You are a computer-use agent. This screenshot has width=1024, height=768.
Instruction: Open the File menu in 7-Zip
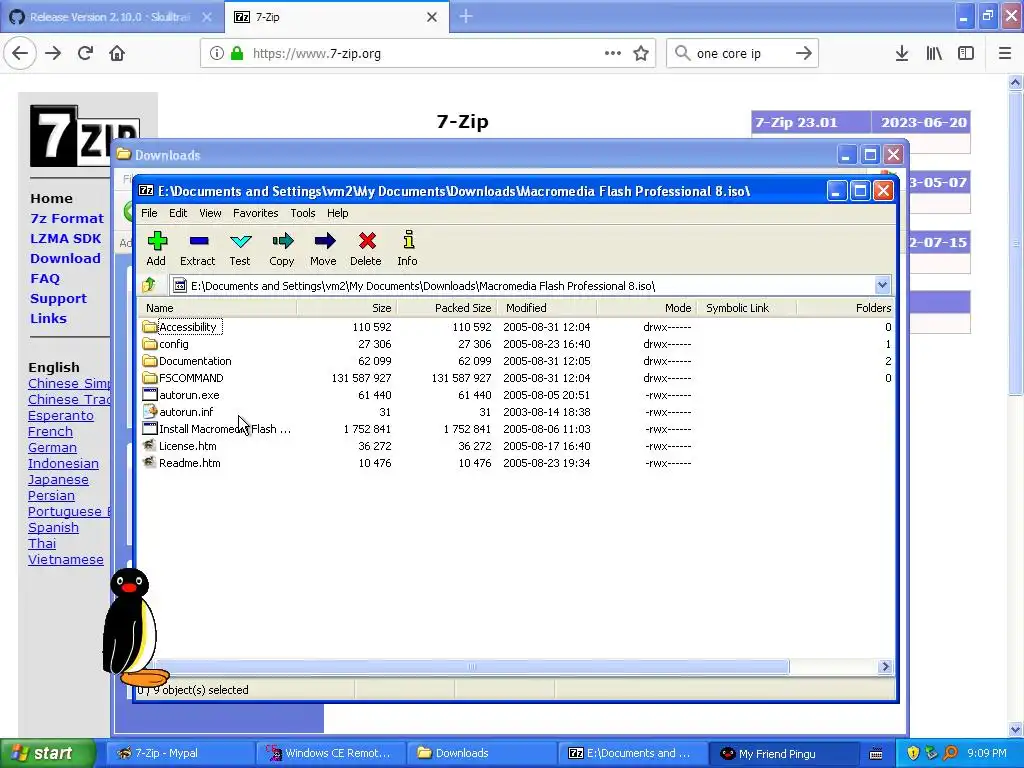[149, 213]
